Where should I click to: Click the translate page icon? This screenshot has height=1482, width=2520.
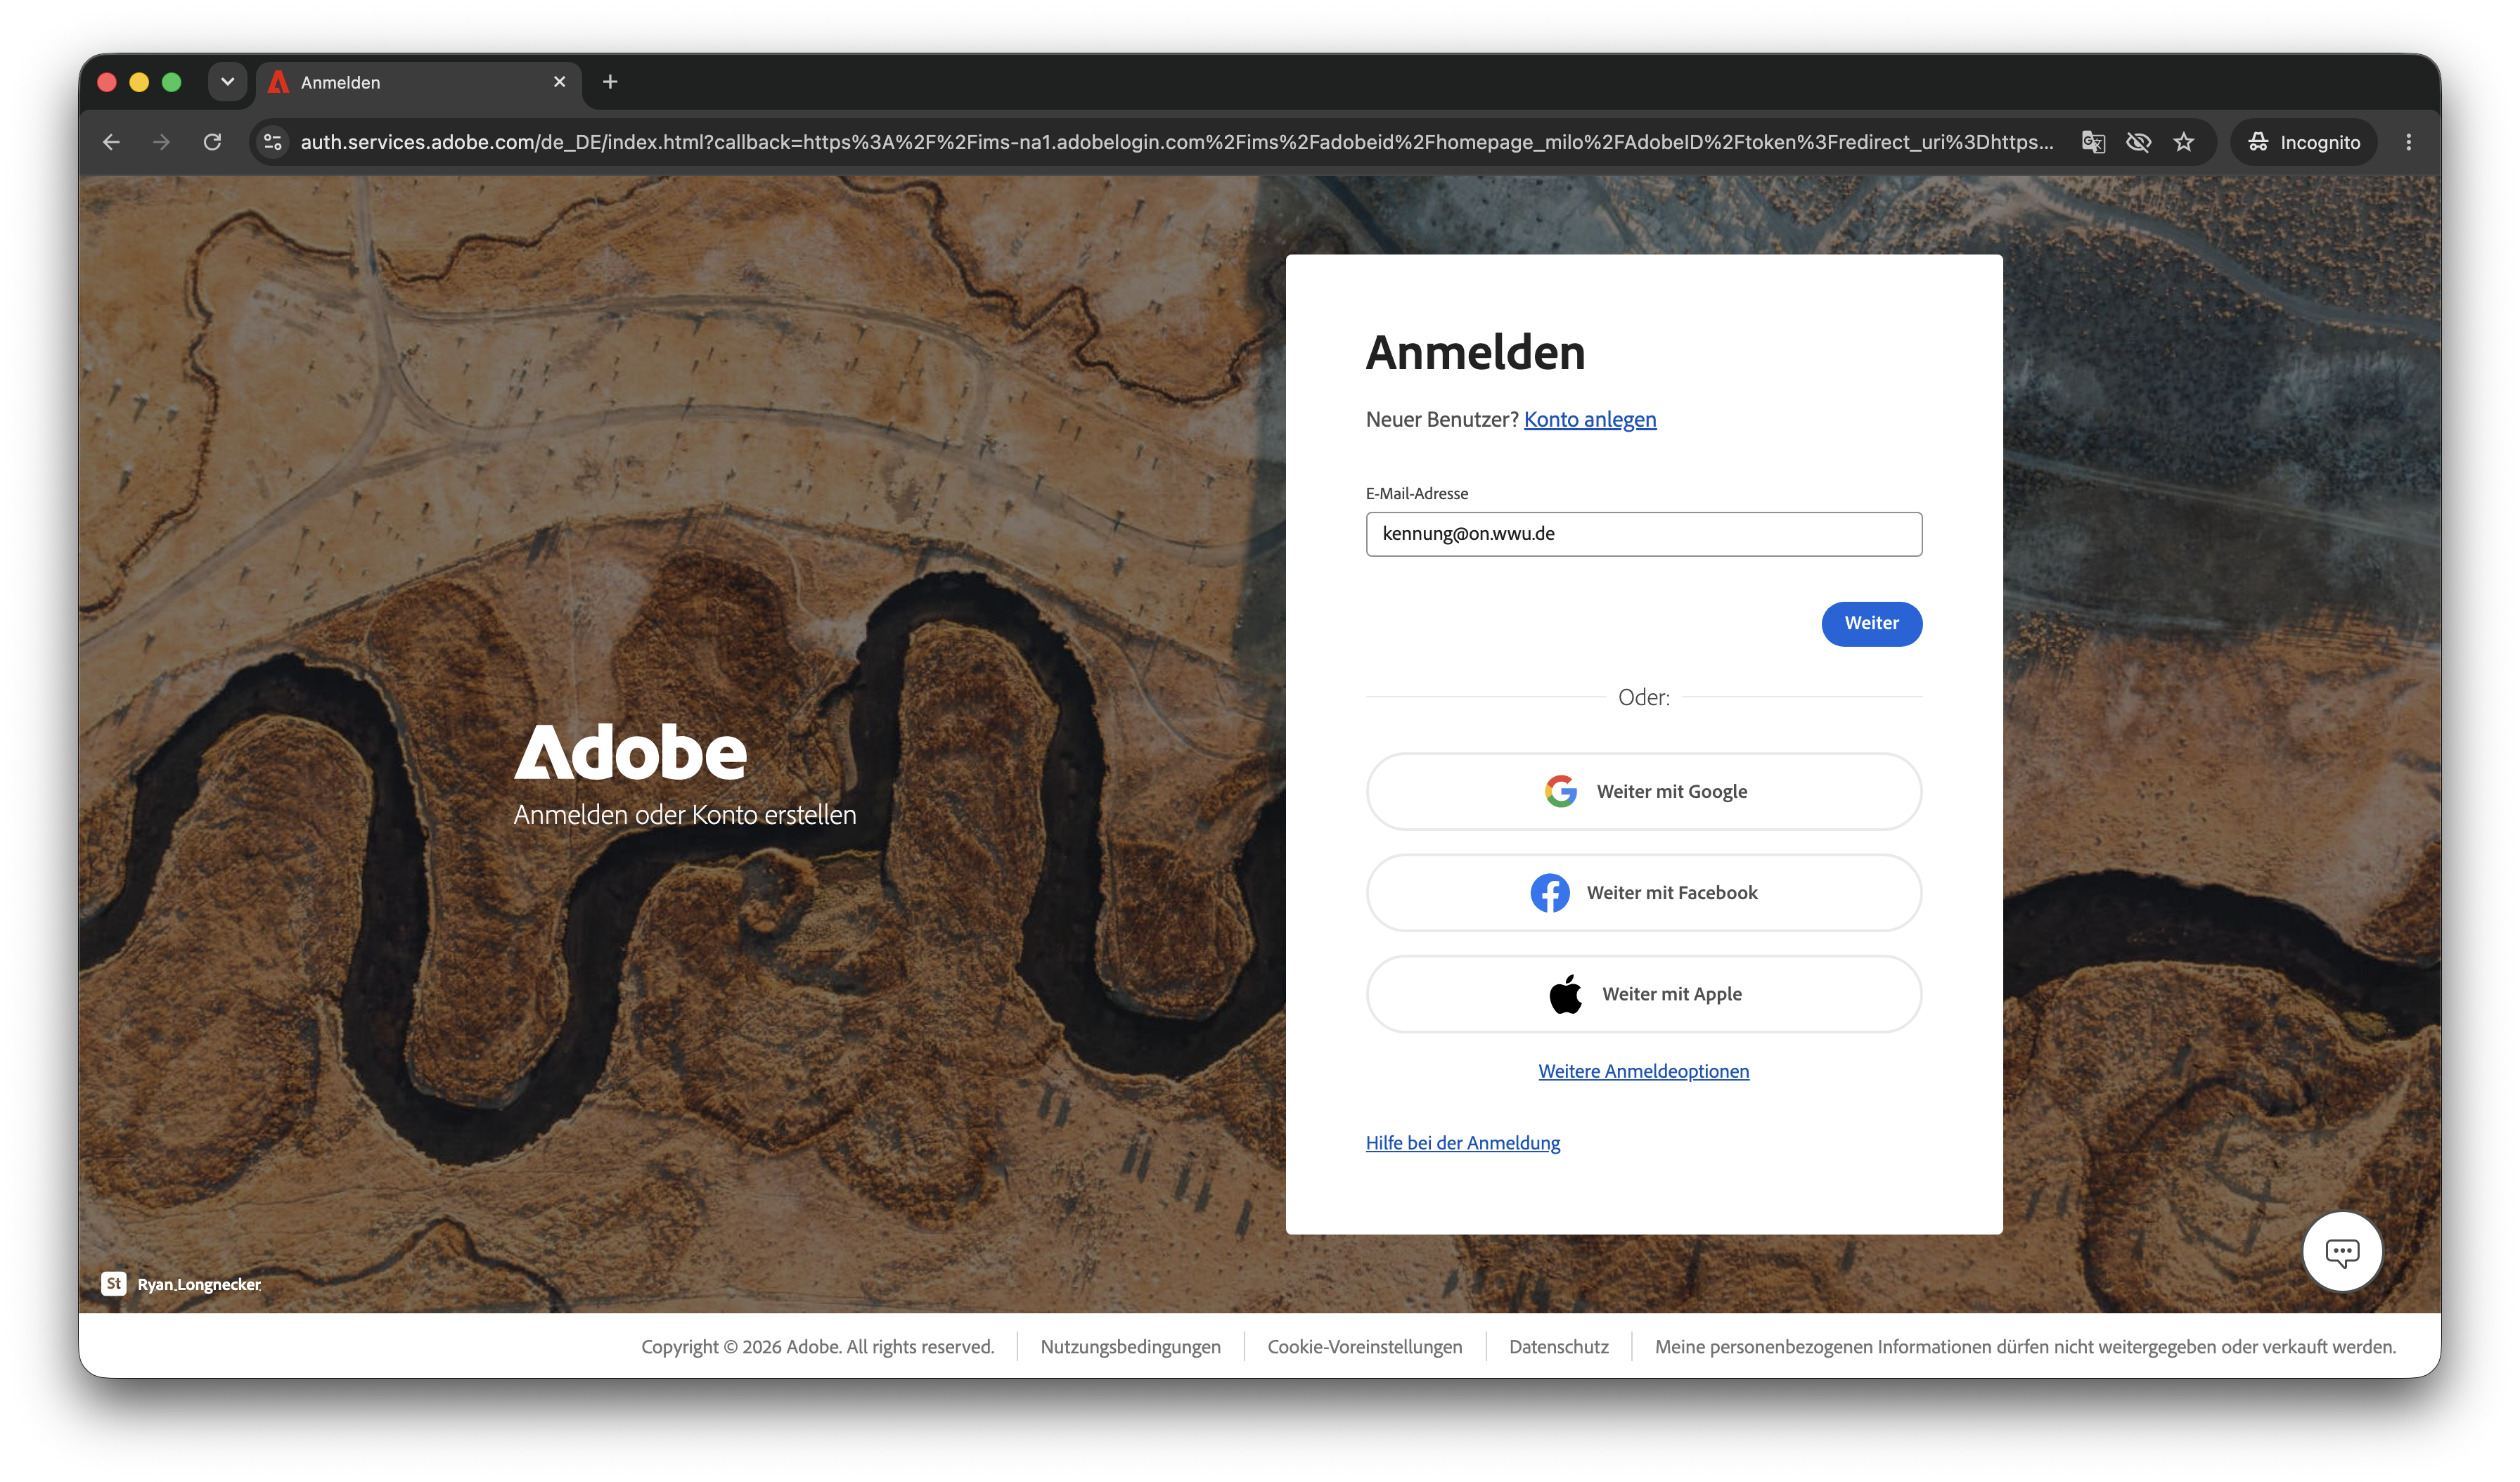[x=2093, y=142]
